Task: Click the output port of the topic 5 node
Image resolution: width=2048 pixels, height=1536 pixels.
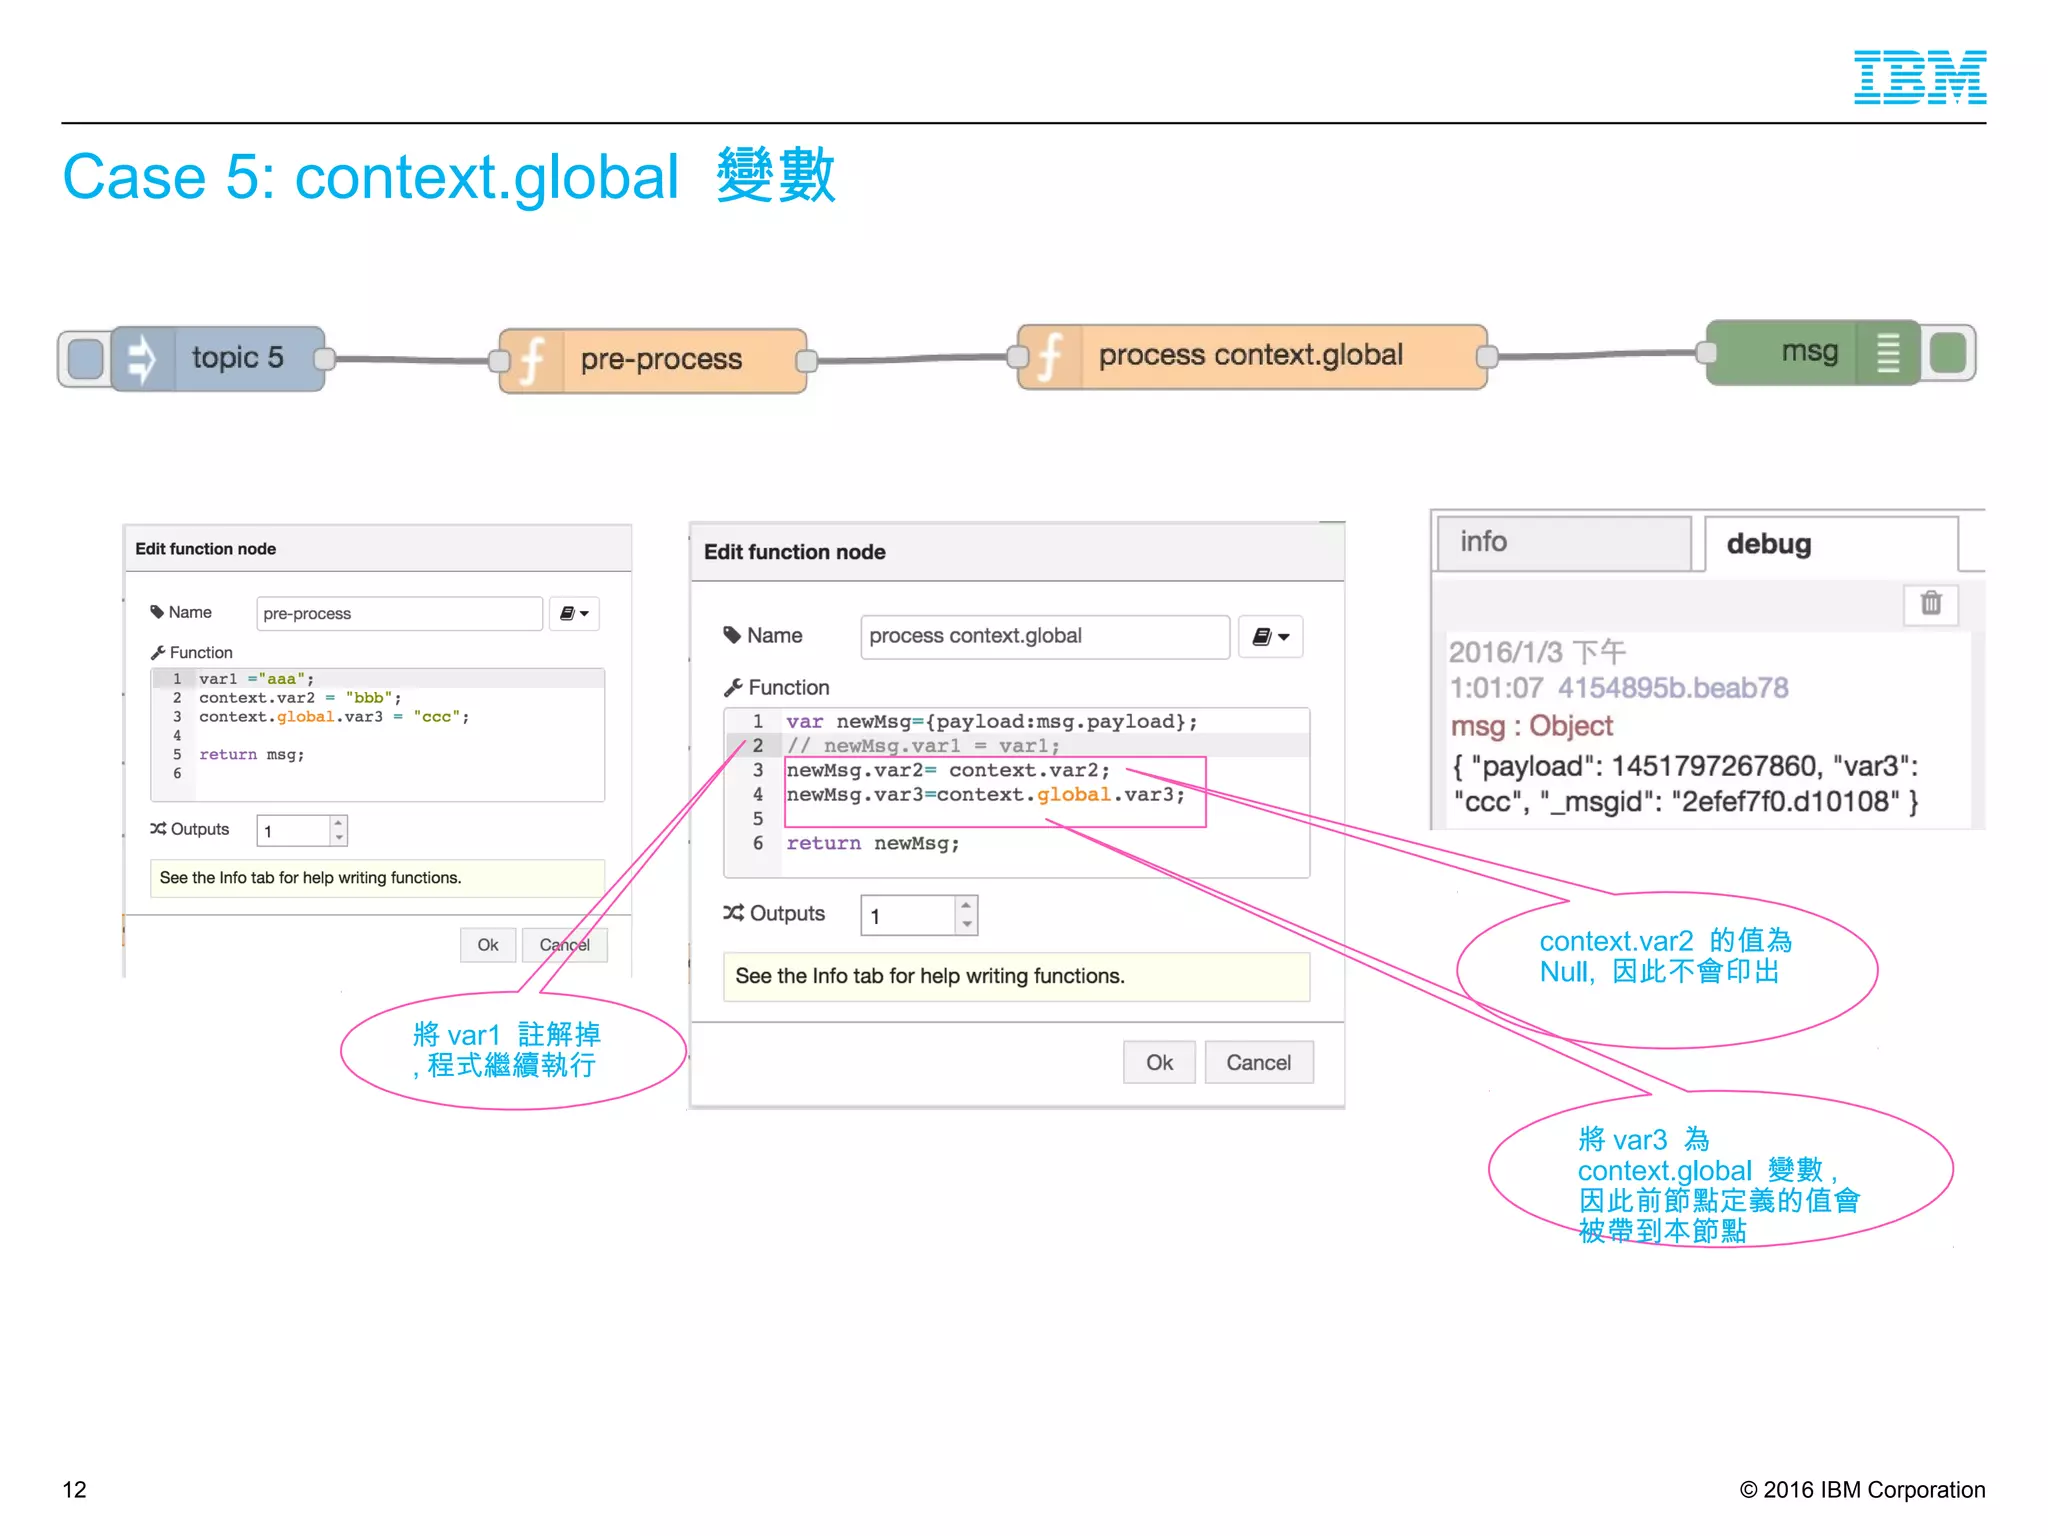Action: pos(323,359)
